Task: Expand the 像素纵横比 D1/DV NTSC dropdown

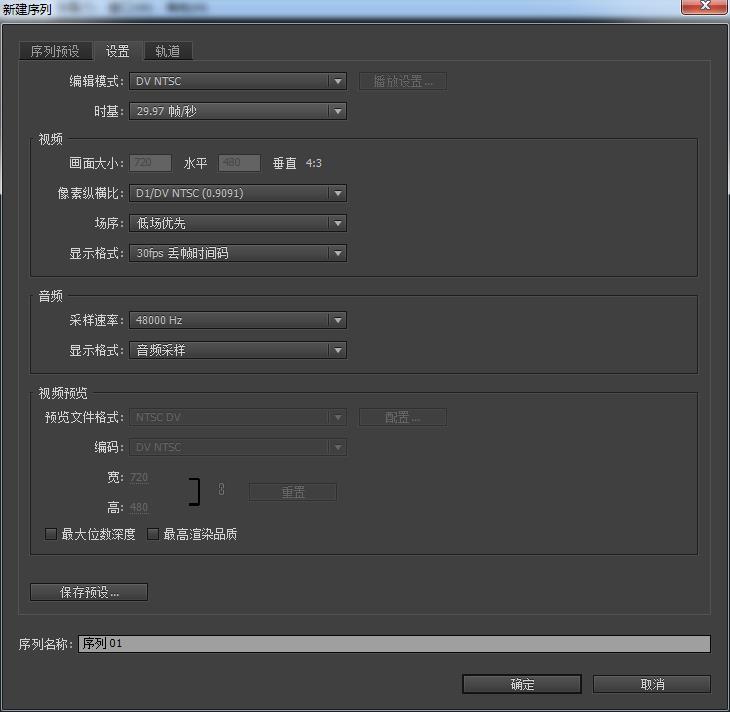Action: [238, 193]
